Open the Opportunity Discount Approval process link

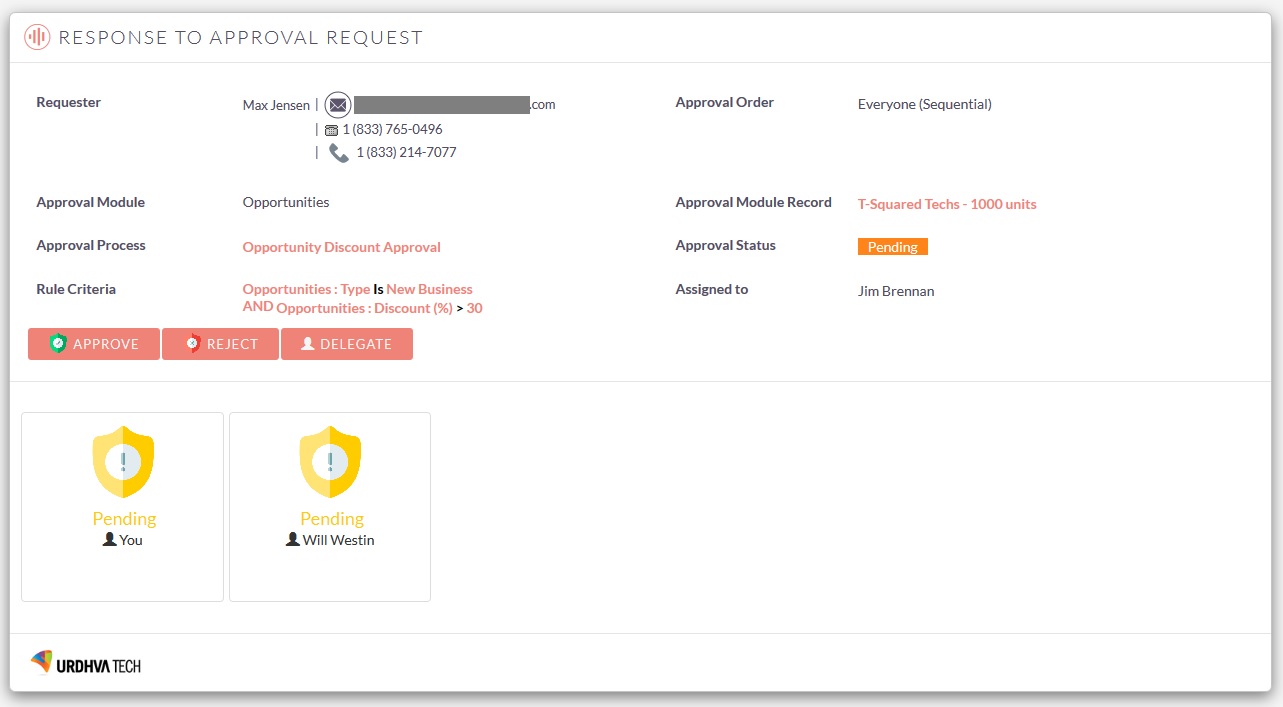[x=341, y=247]
